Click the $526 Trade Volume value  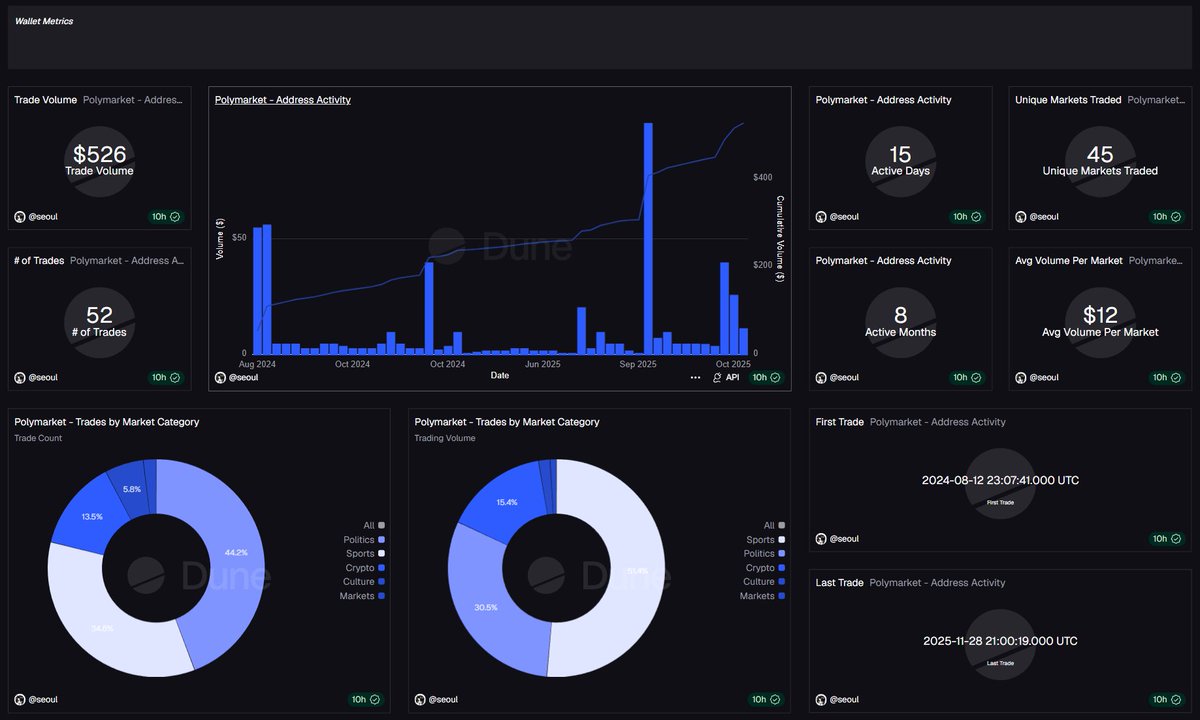(100, 154)
